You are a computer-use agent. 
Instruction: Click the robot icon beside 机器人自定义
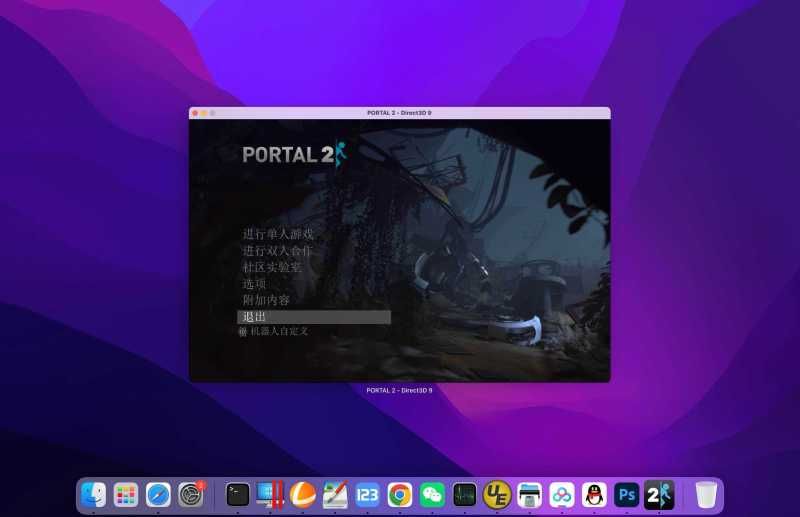click(243, 332)
